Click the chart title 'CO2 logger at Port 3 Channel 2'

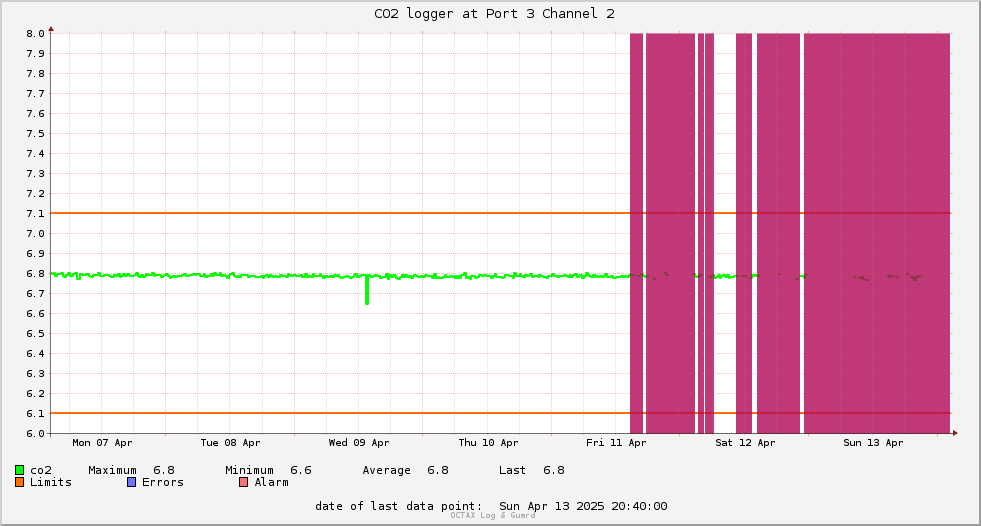(494, 14)
